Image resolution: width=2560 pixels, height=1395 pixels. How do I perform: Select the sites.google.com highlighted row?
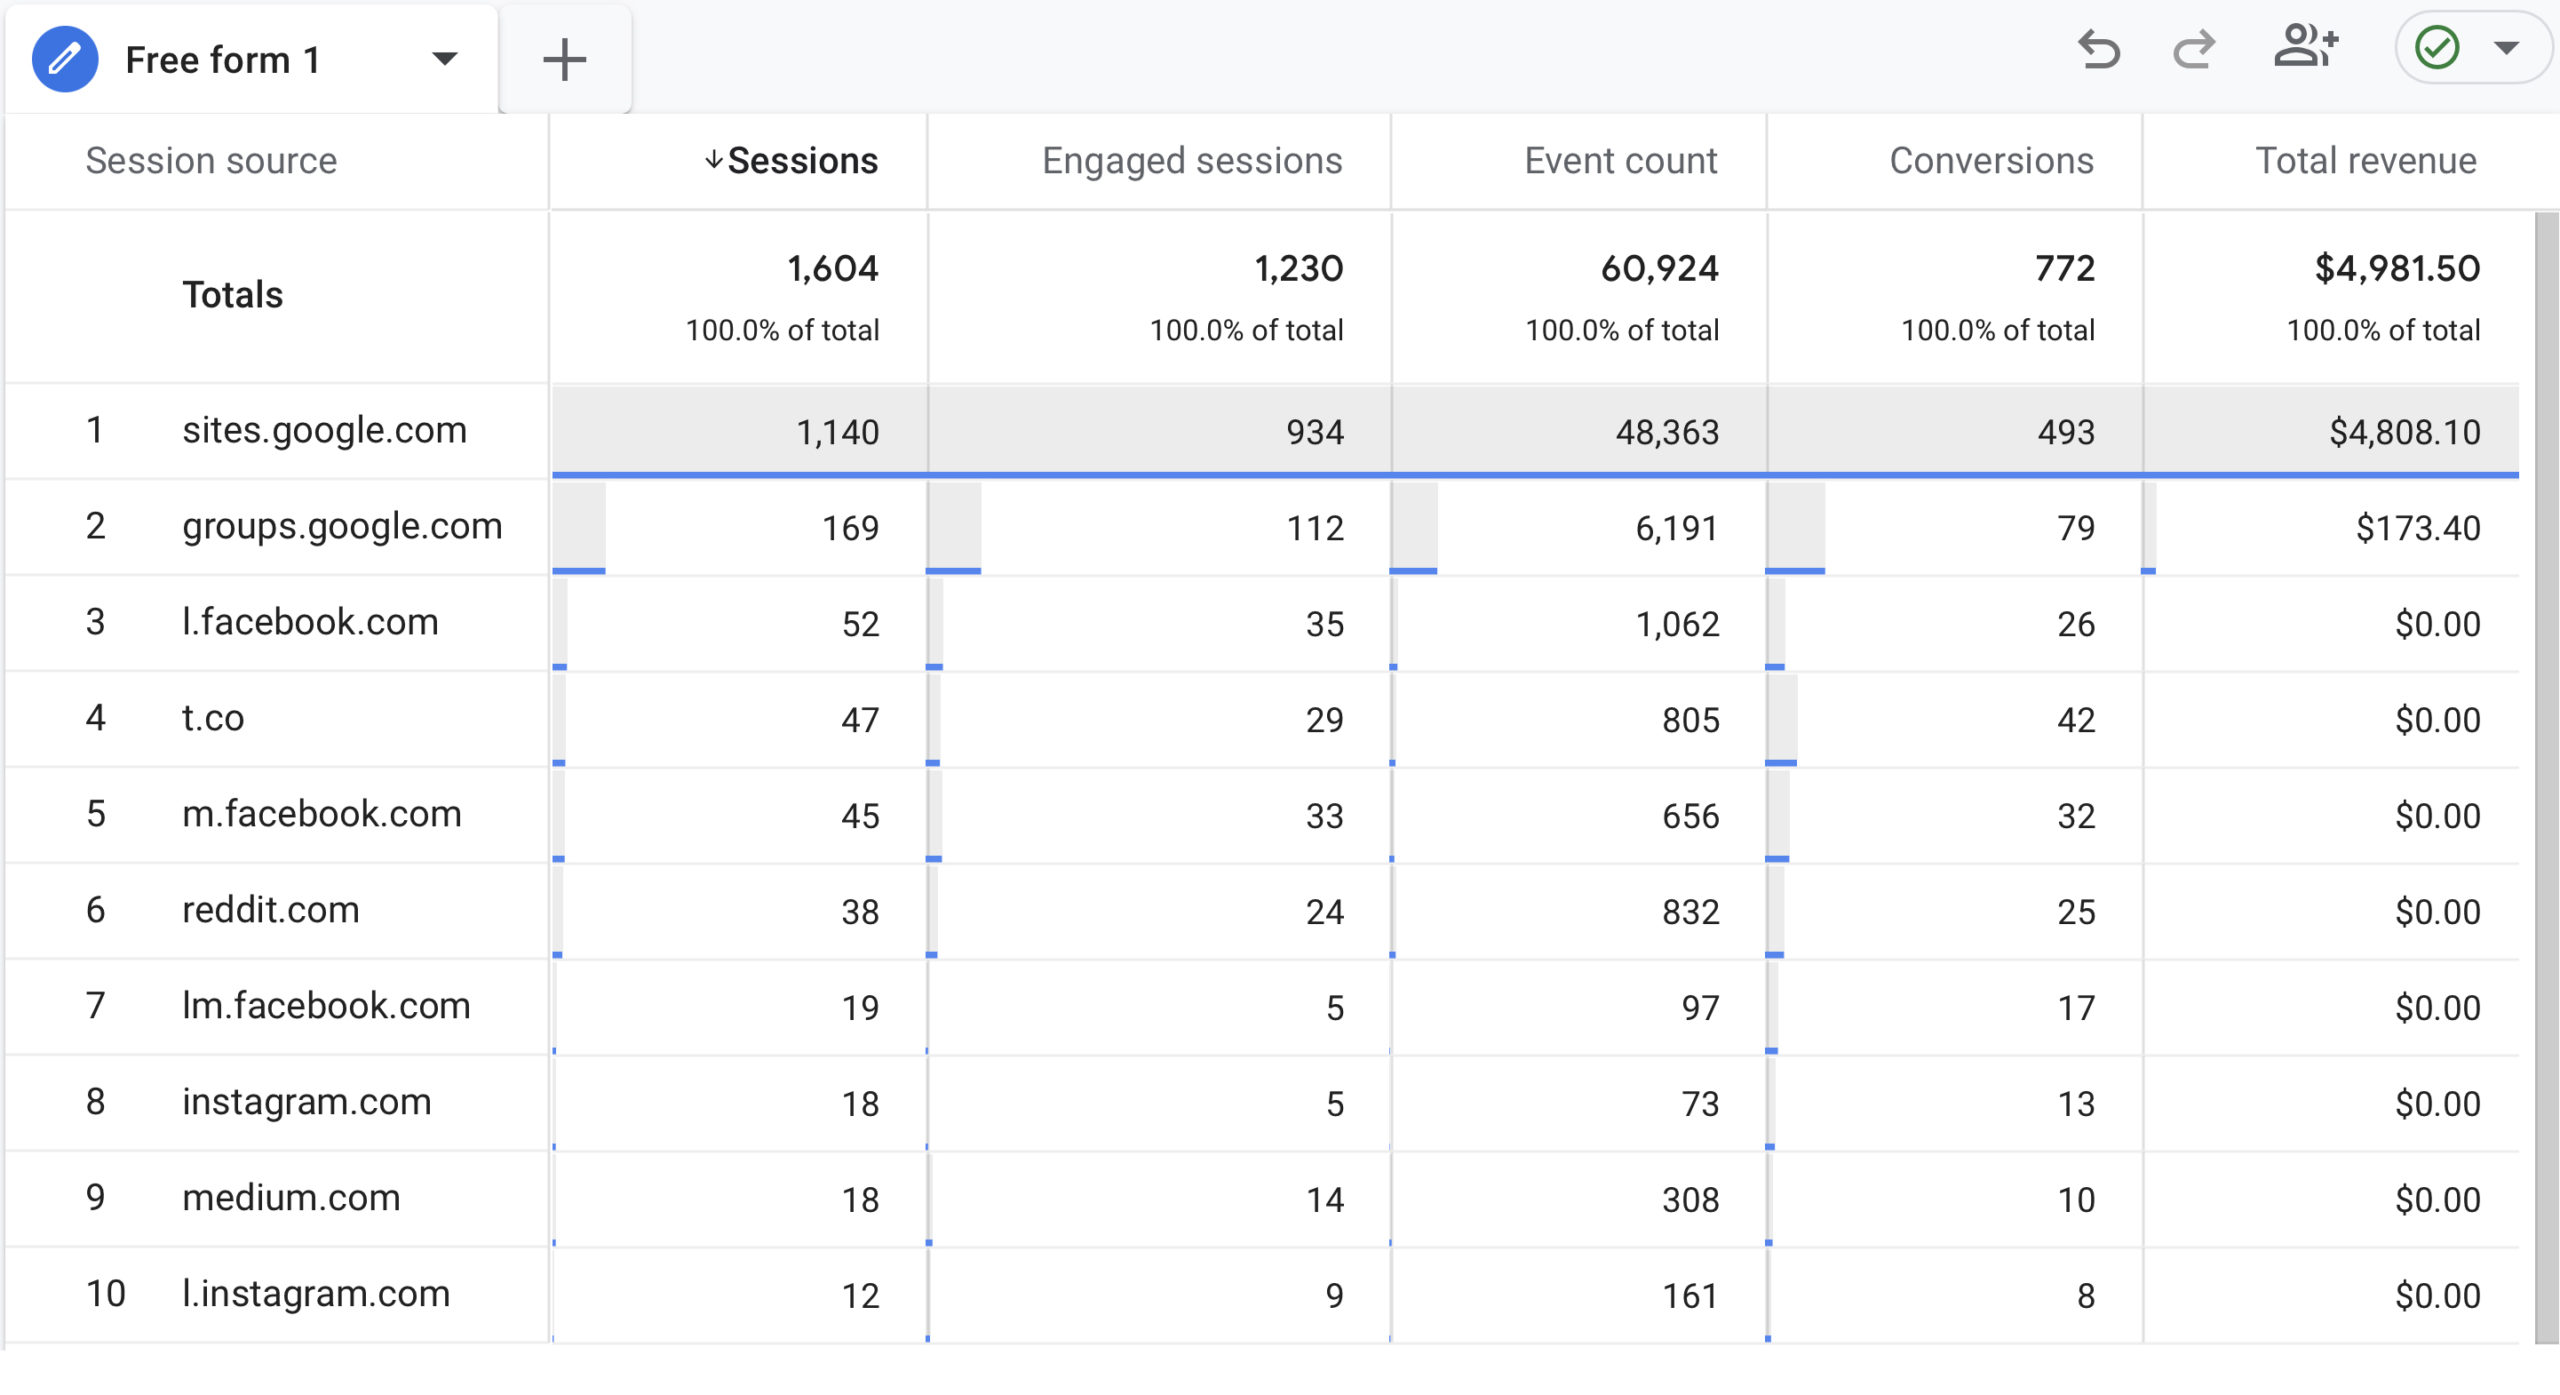(x=323, y=430)
